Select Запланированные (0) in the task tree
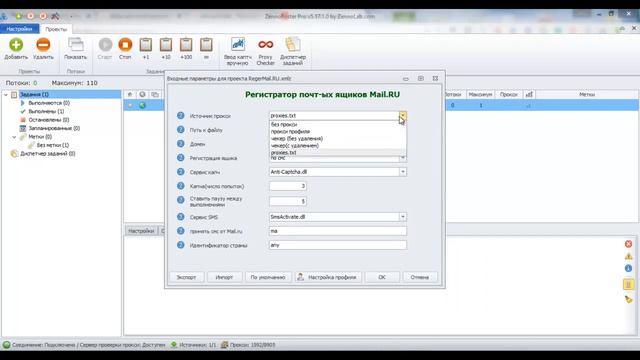Screen dimensions: 640x360 [54, 128]
